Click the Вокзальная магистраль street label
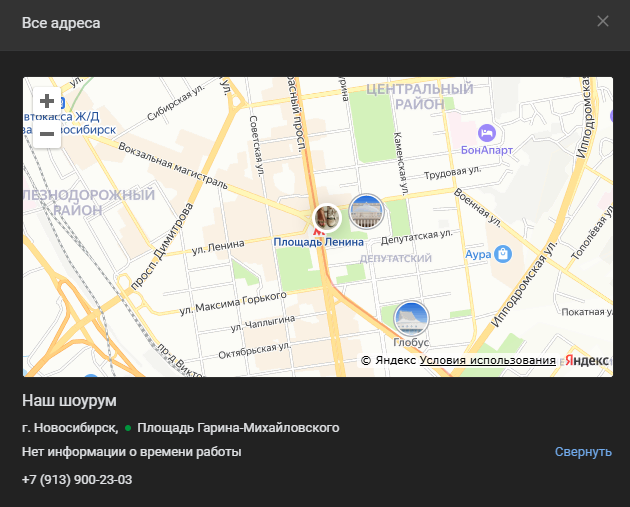 tap(172, 167)
